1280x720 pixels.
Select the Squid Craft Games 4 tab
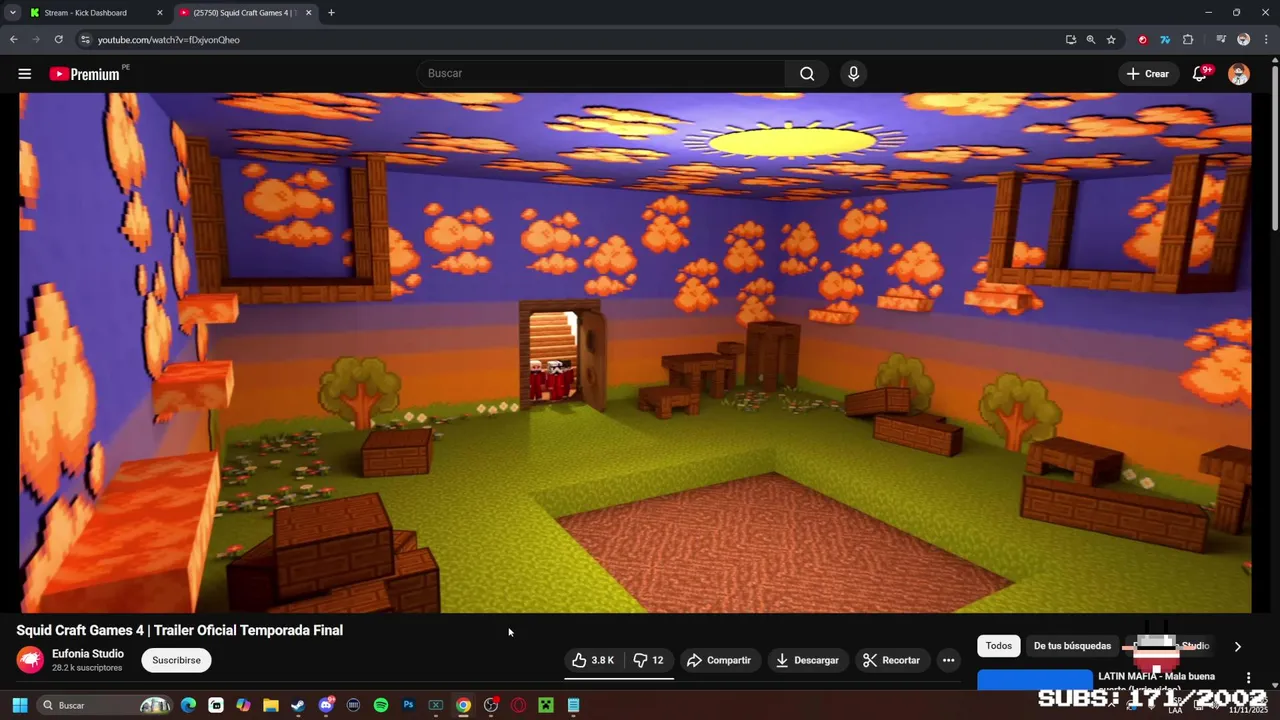point(246,13)
